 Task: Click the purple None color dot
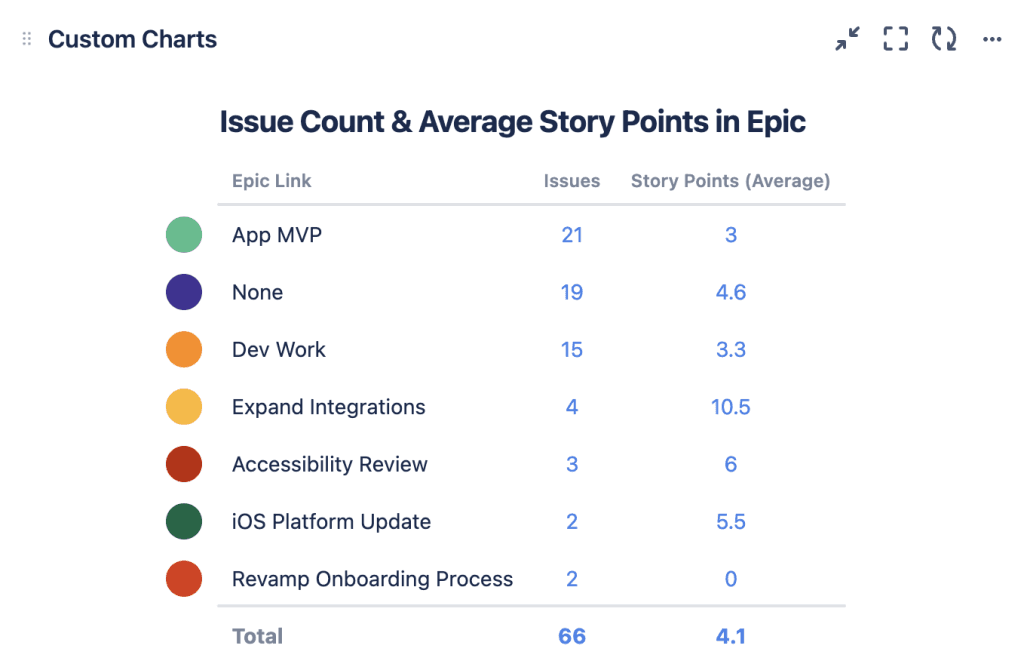click(x=184, y=292)
